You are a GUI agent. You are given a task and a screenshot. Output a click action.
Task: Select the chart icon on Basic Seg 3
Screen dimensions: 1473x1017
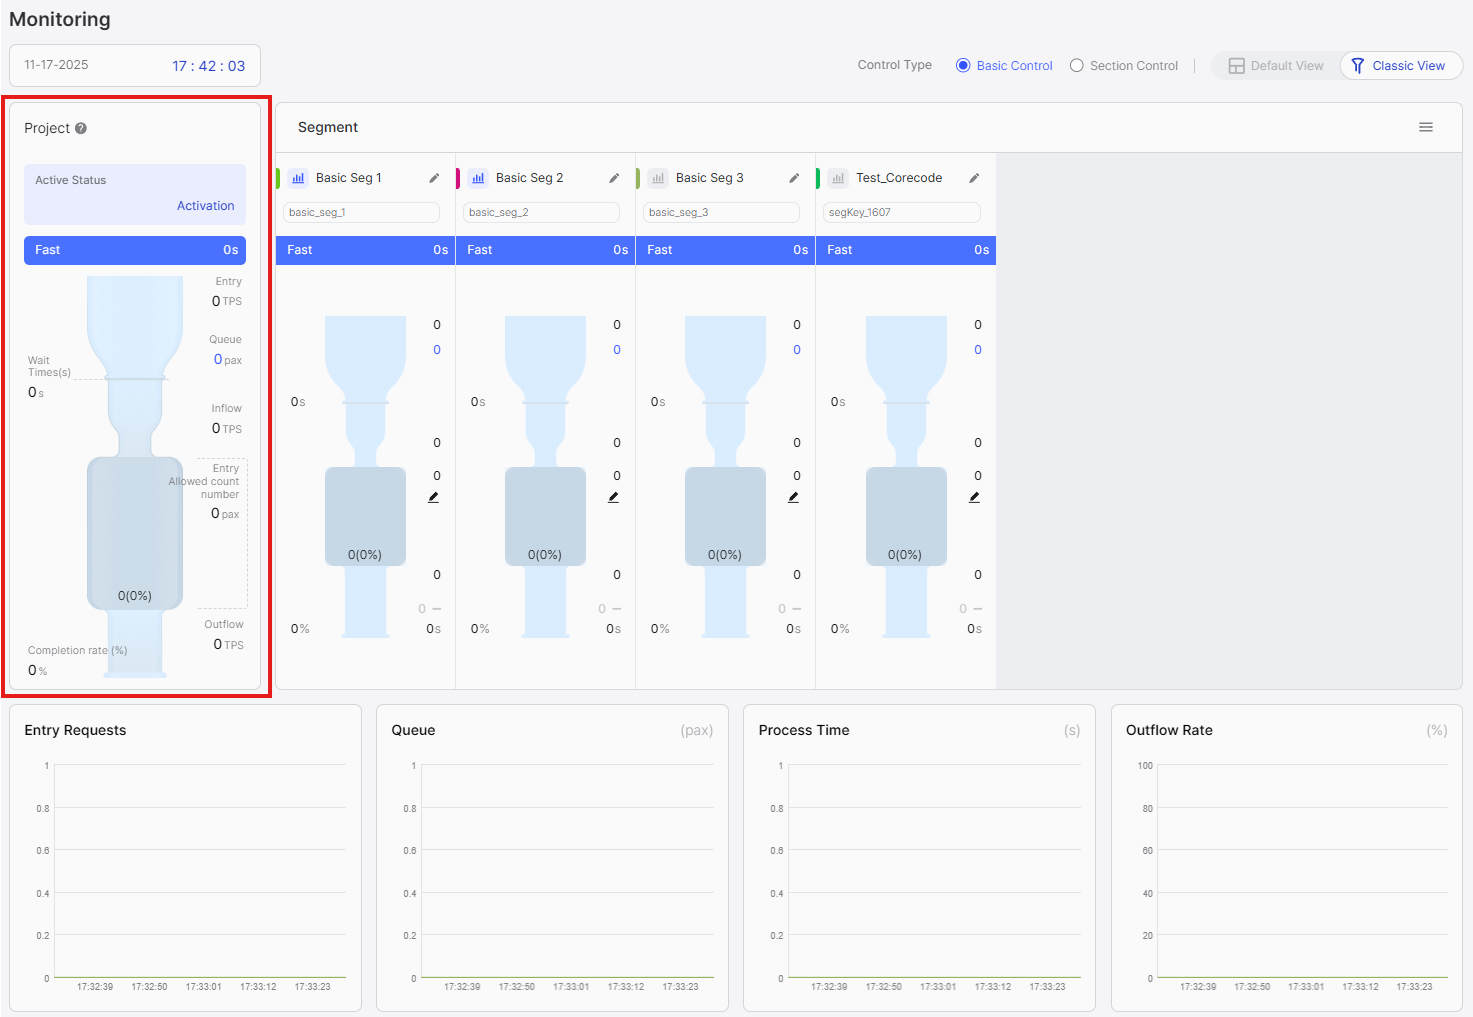point(657,177)
